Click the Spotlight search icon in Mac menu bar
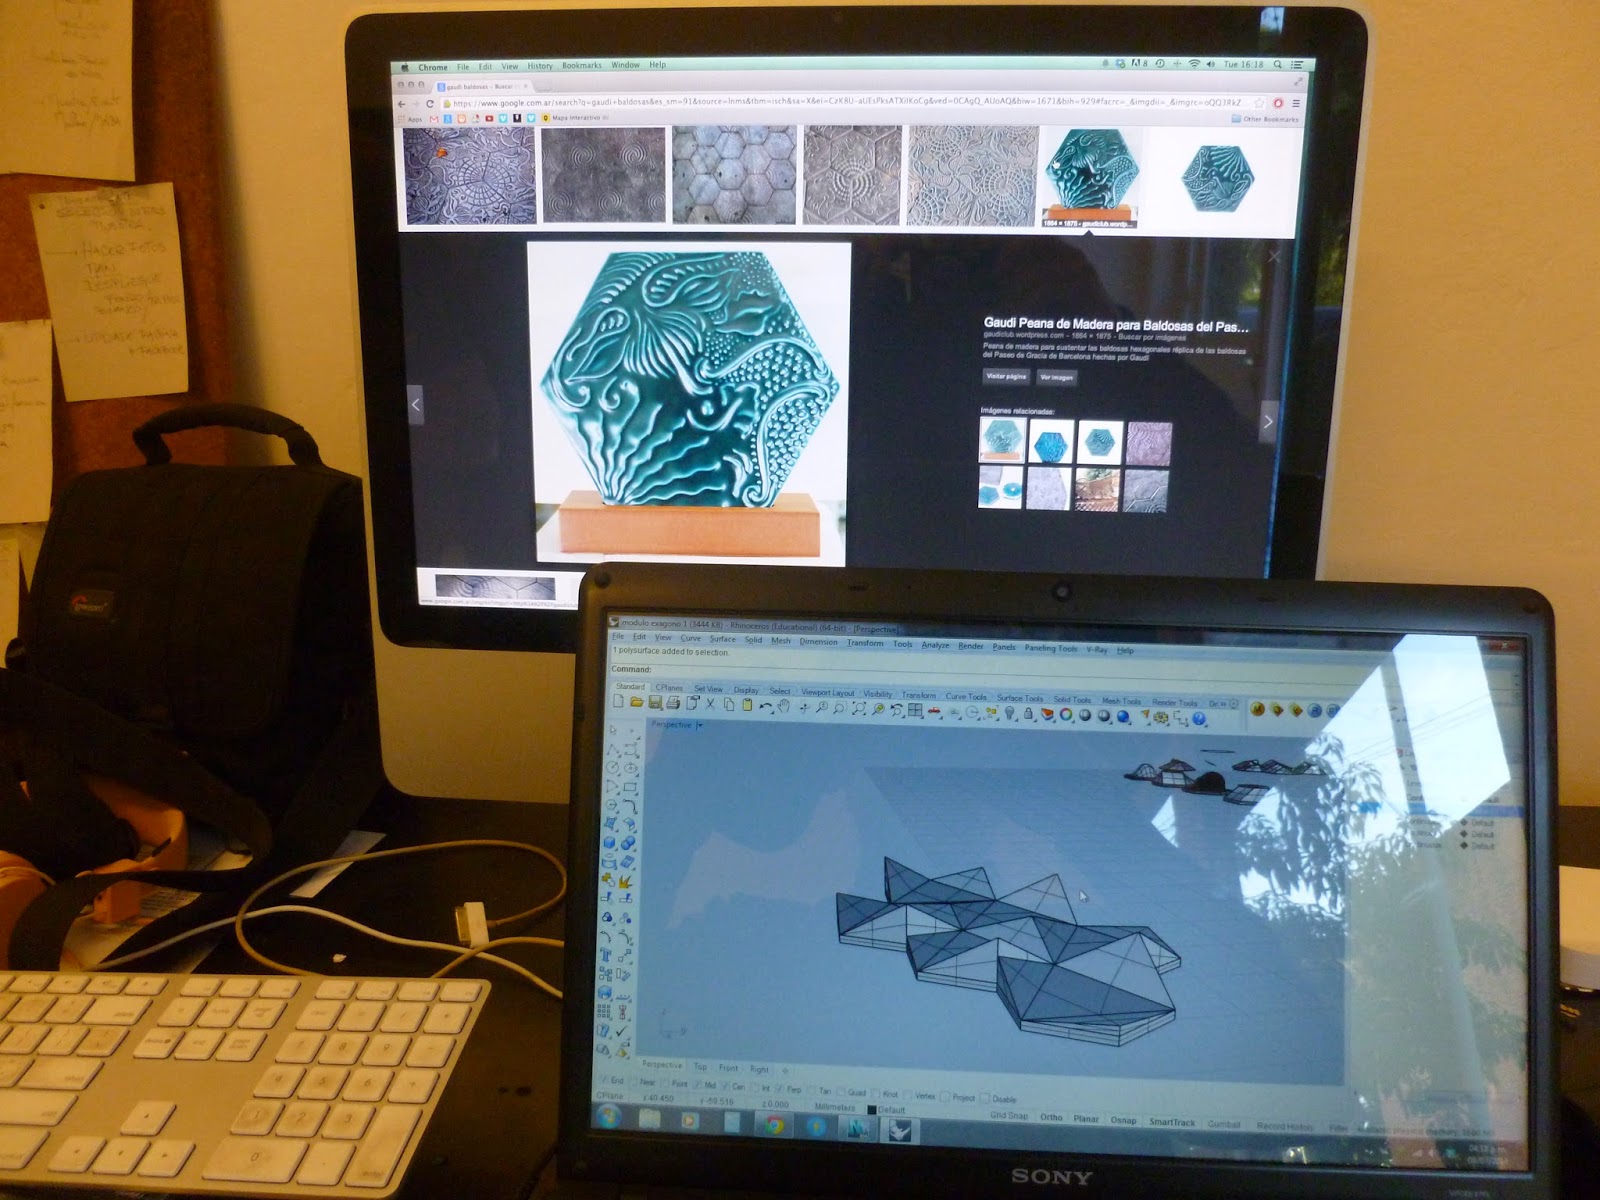The image size is (1600, 1200). tap(1278, 65)
